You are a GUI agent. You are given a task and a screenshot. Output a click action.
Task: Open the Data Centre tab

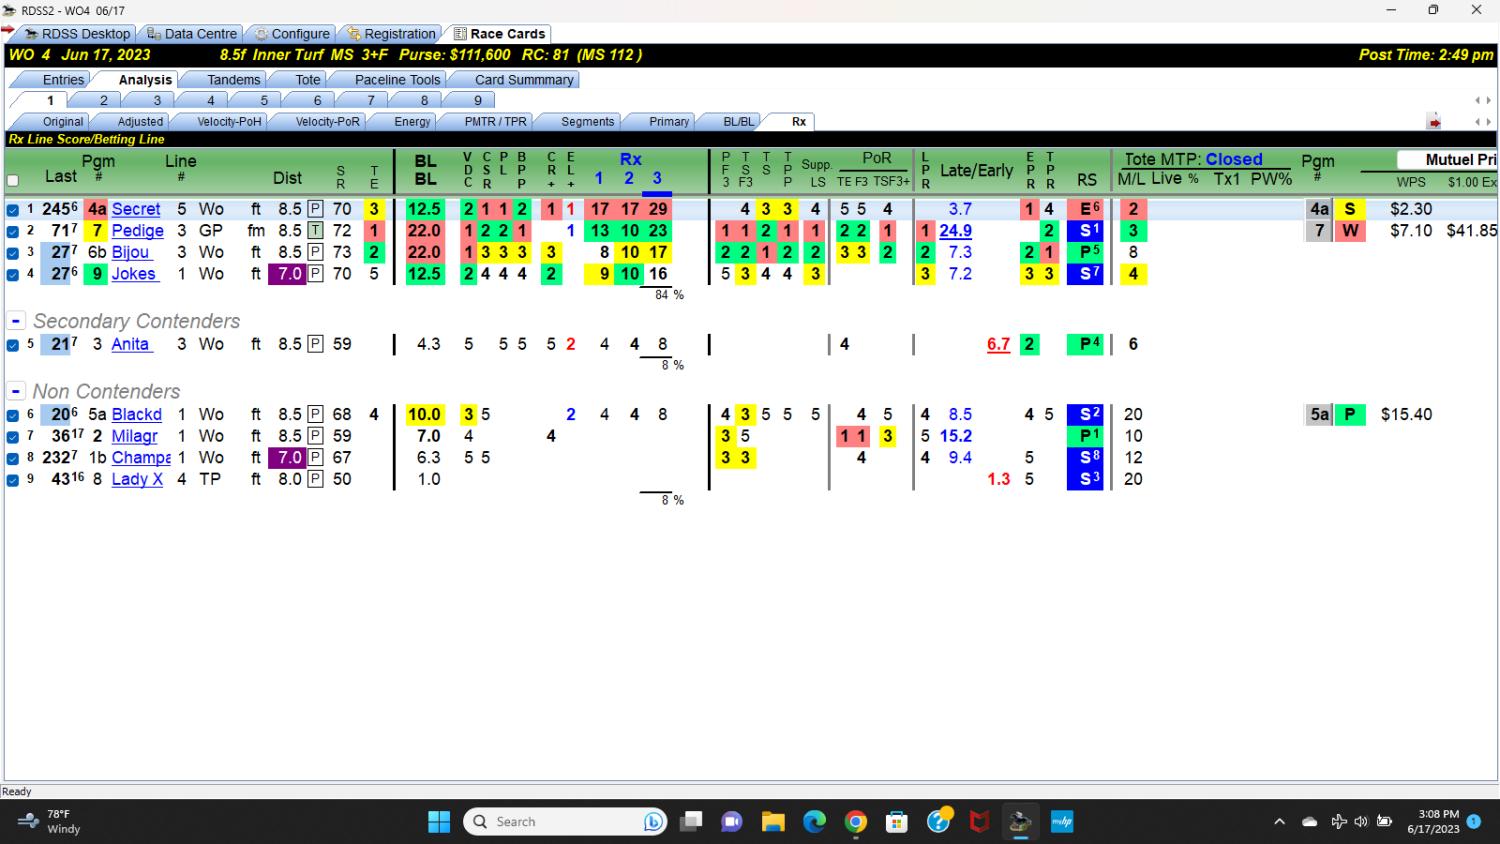point(192,34)
